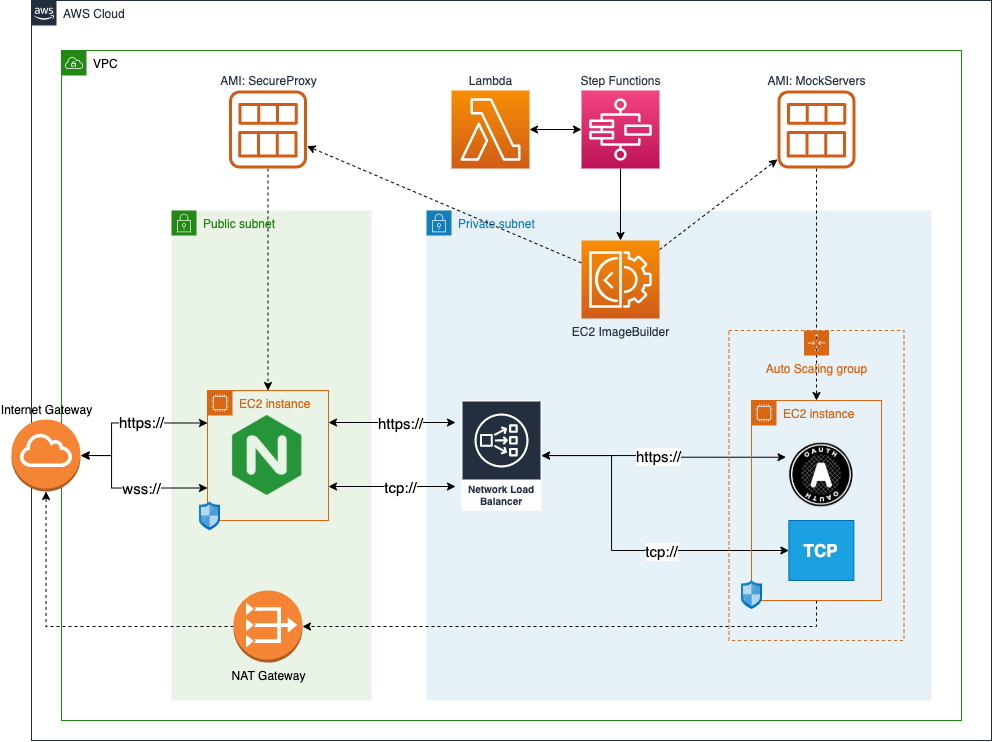
Task: Click the "Auto Scaling group" label
Action: (x=816, y=369)
